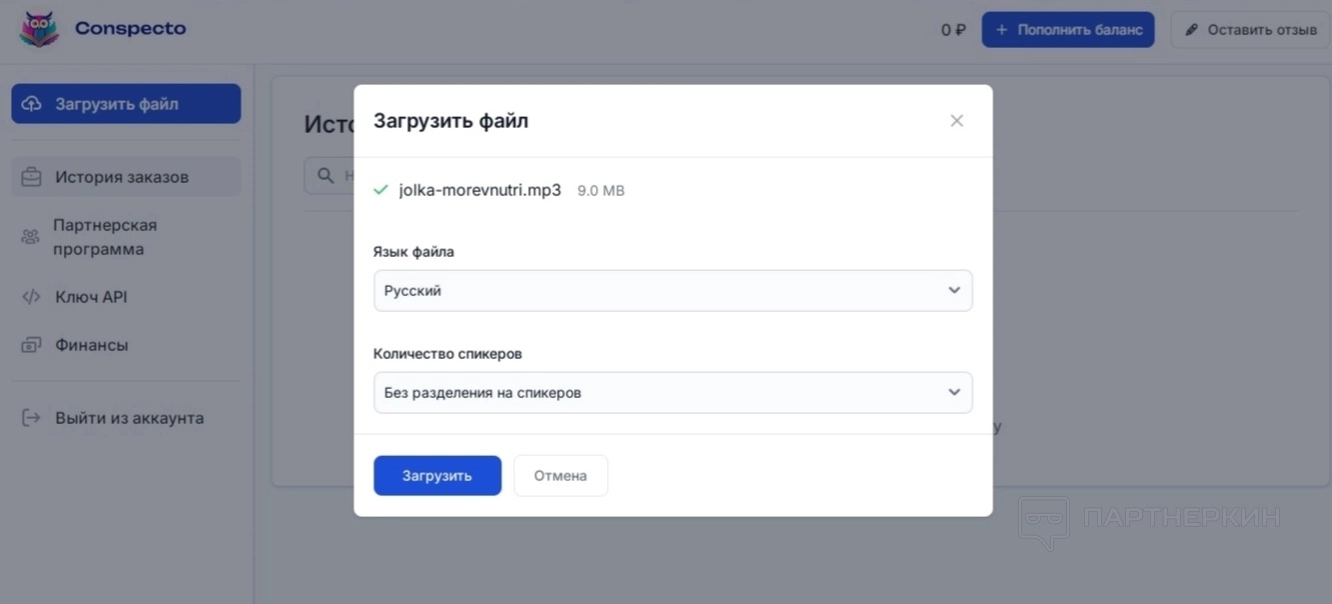Click the chevron arrow of Русский selector
The width and height of the screenshot is (1332, 604).
pos(954,291)
